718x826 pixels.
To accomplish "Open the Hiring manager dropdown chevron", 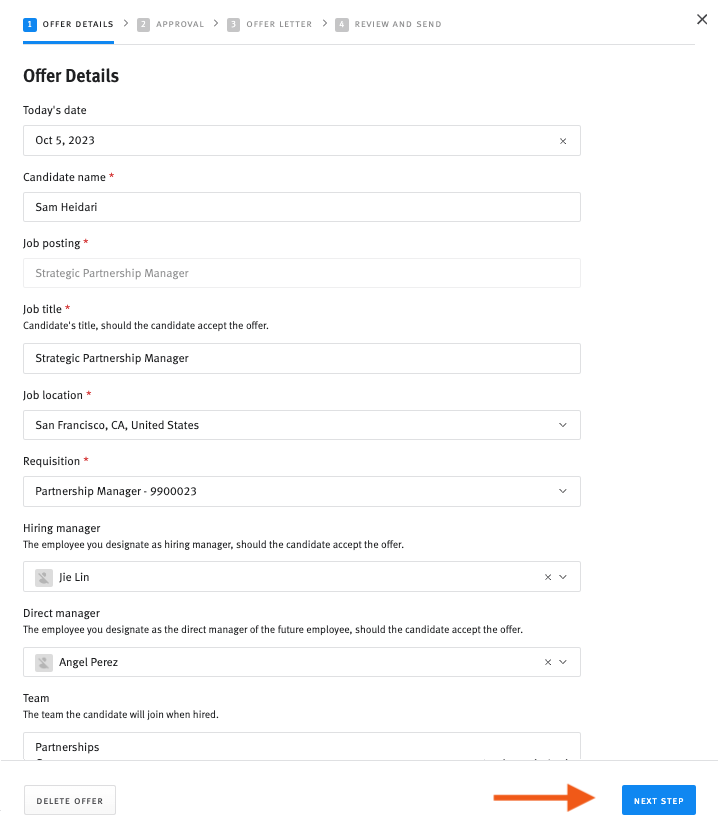I will pos(565,577).
